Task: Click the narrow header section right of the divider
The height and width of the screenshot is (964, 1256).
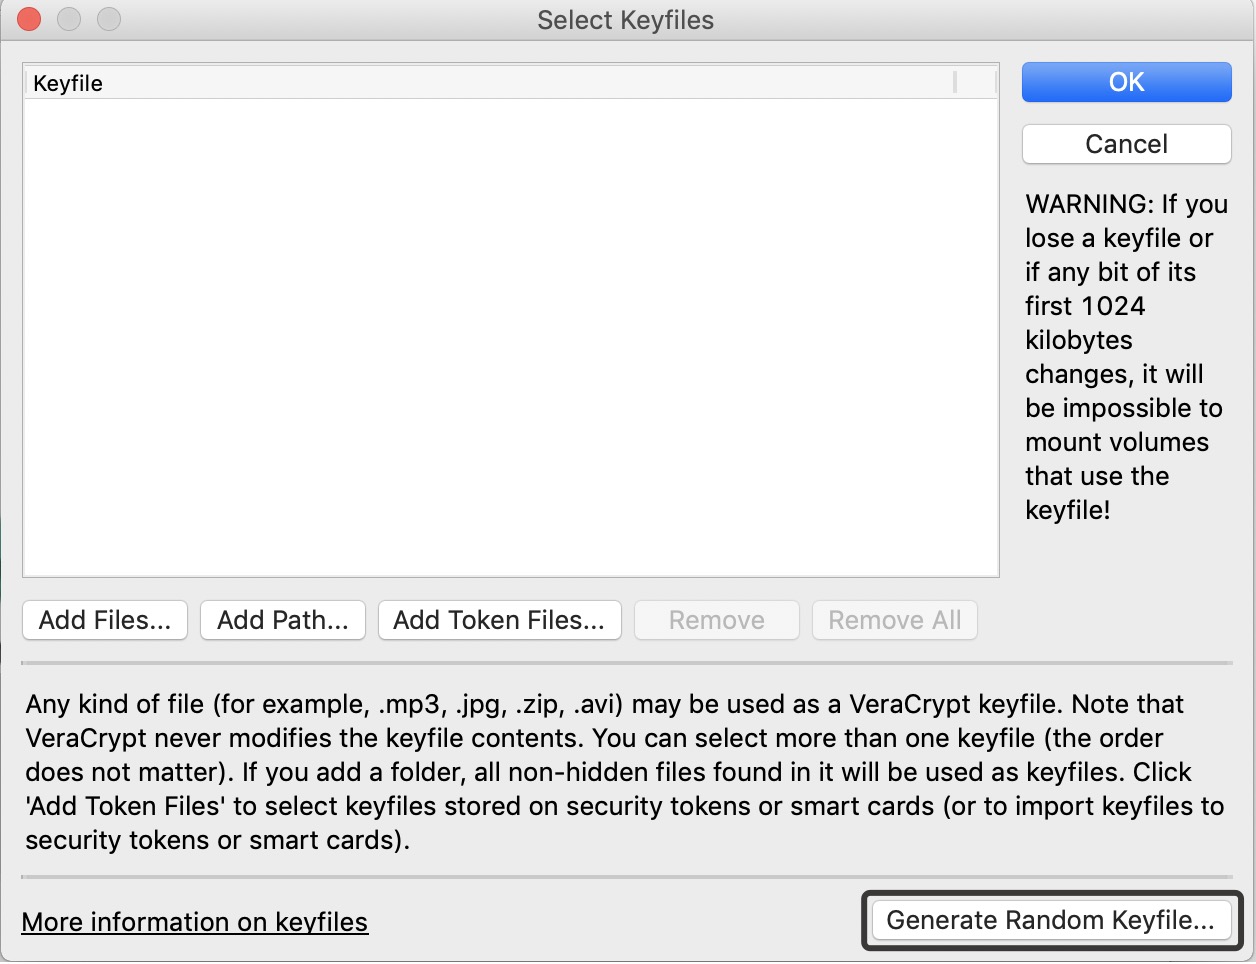Action: pos(976,82)
